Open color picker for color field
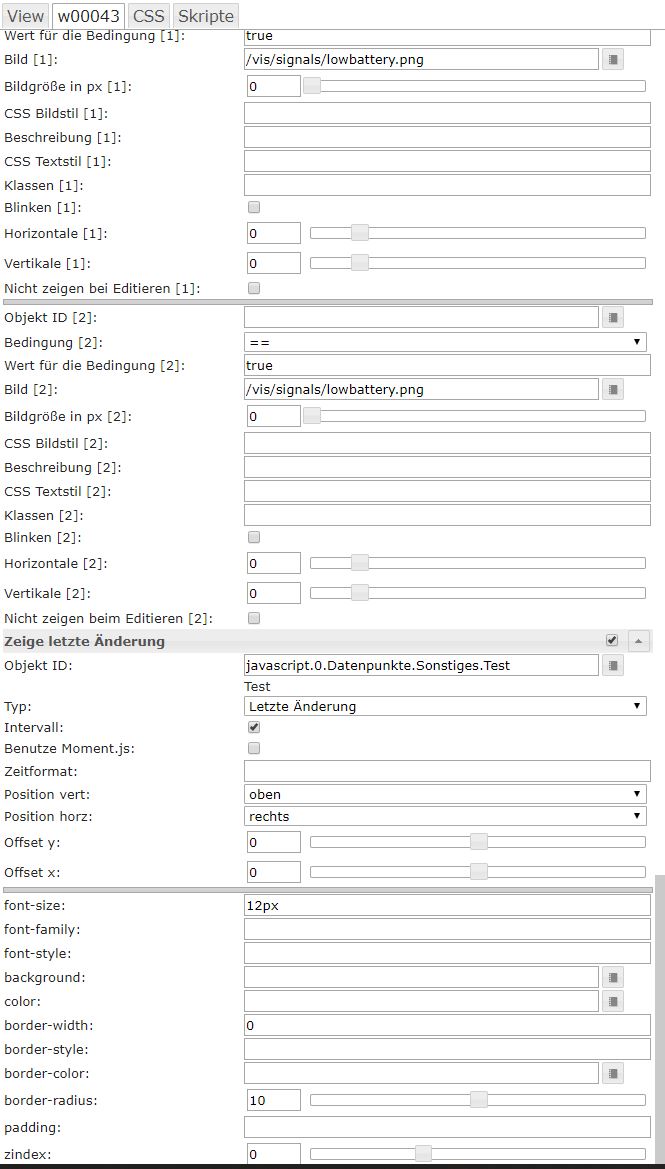 [613, 1002]
